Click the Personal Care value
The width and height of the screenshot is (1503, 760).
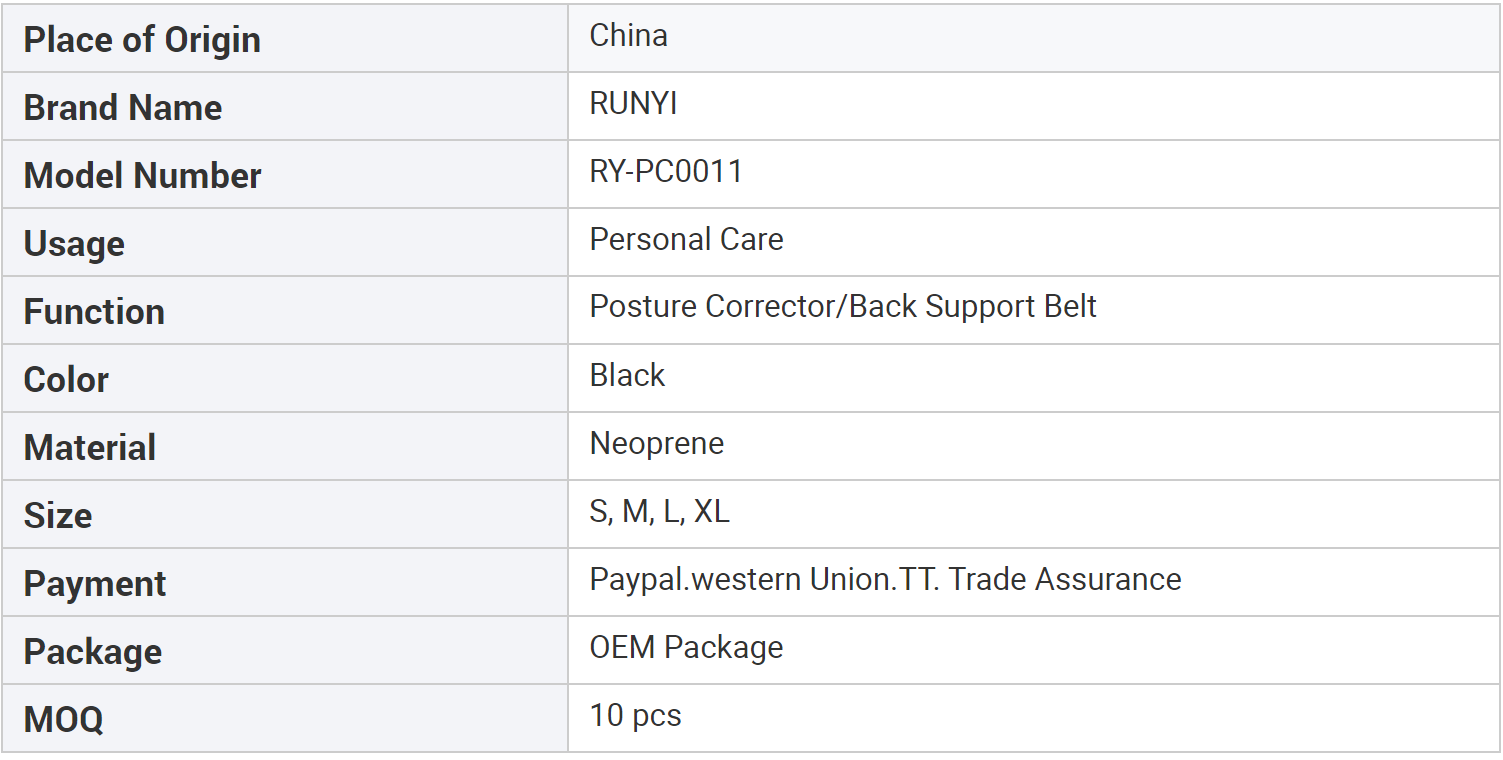pos(686,240)
